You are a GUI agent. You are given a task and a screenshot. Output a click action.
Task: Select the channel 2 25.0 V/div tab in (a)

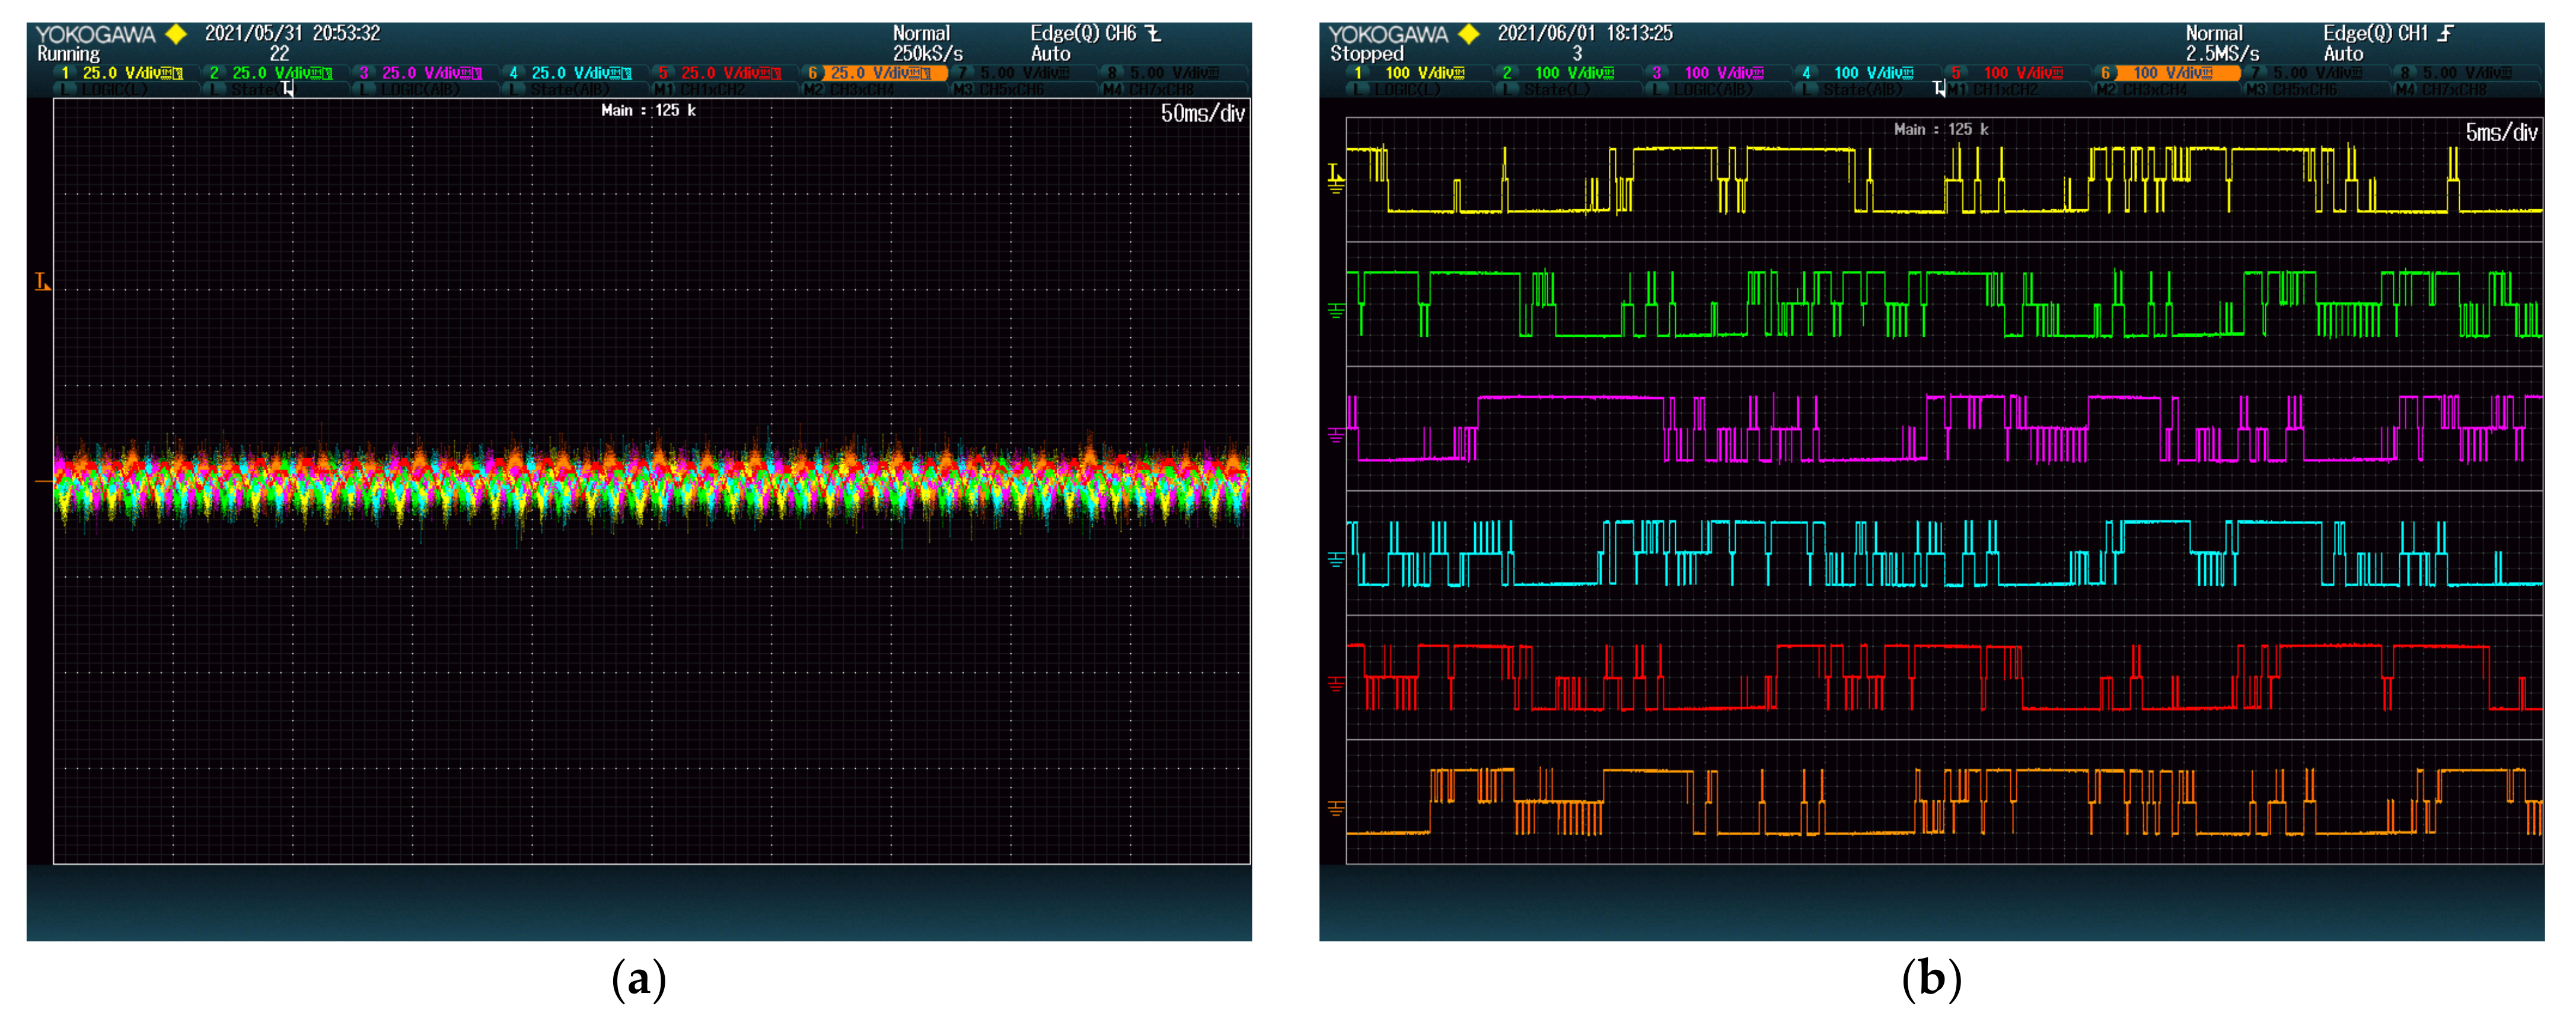271,73
